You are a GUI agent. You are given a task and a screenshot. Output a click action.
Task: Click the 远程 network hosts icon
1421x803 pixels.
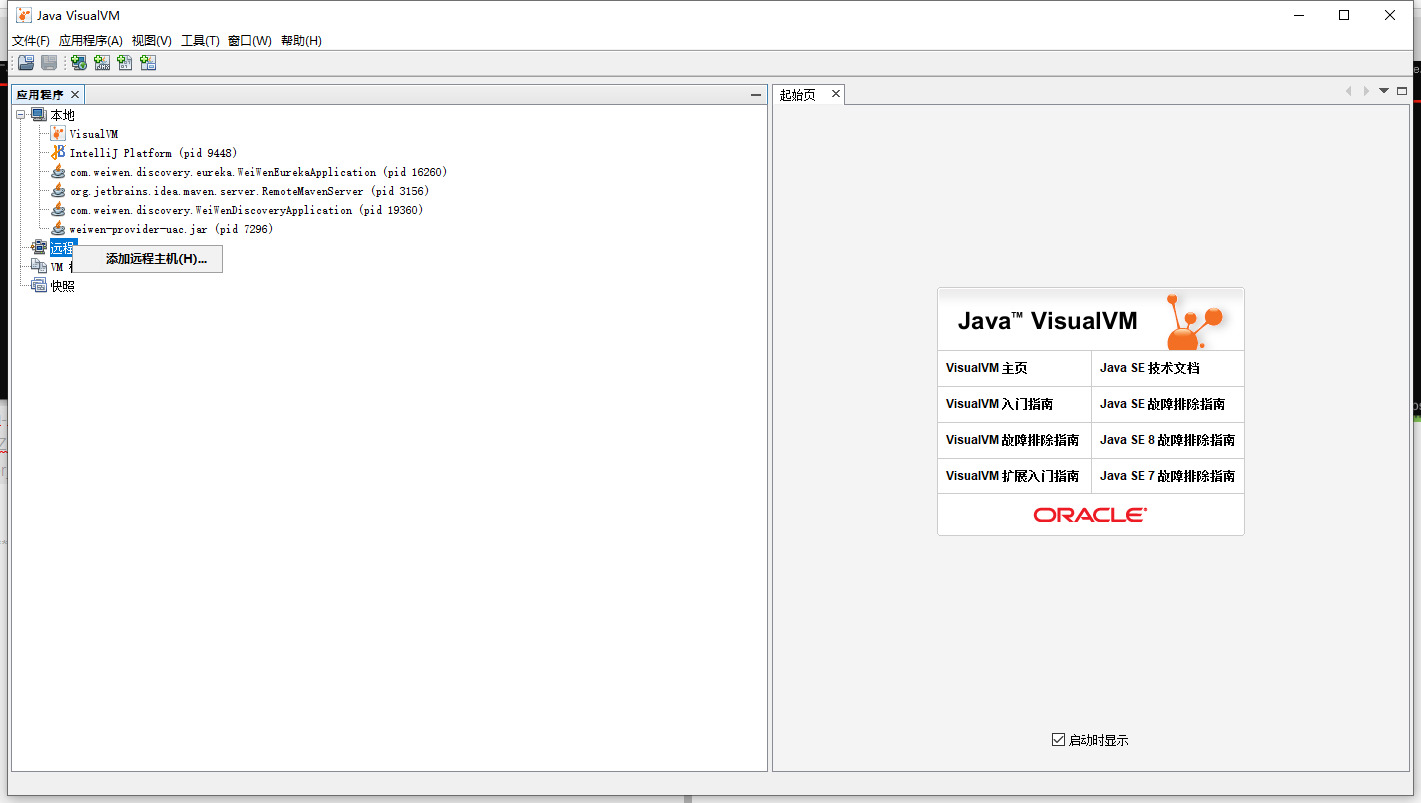tap(39, 247)
